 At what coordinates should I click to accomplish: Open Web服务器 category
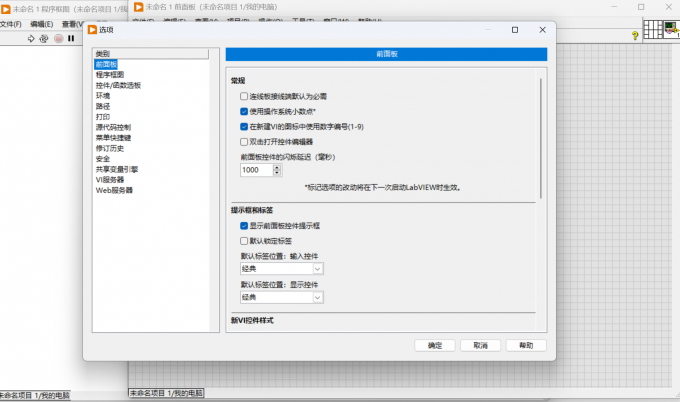point(114,190)
